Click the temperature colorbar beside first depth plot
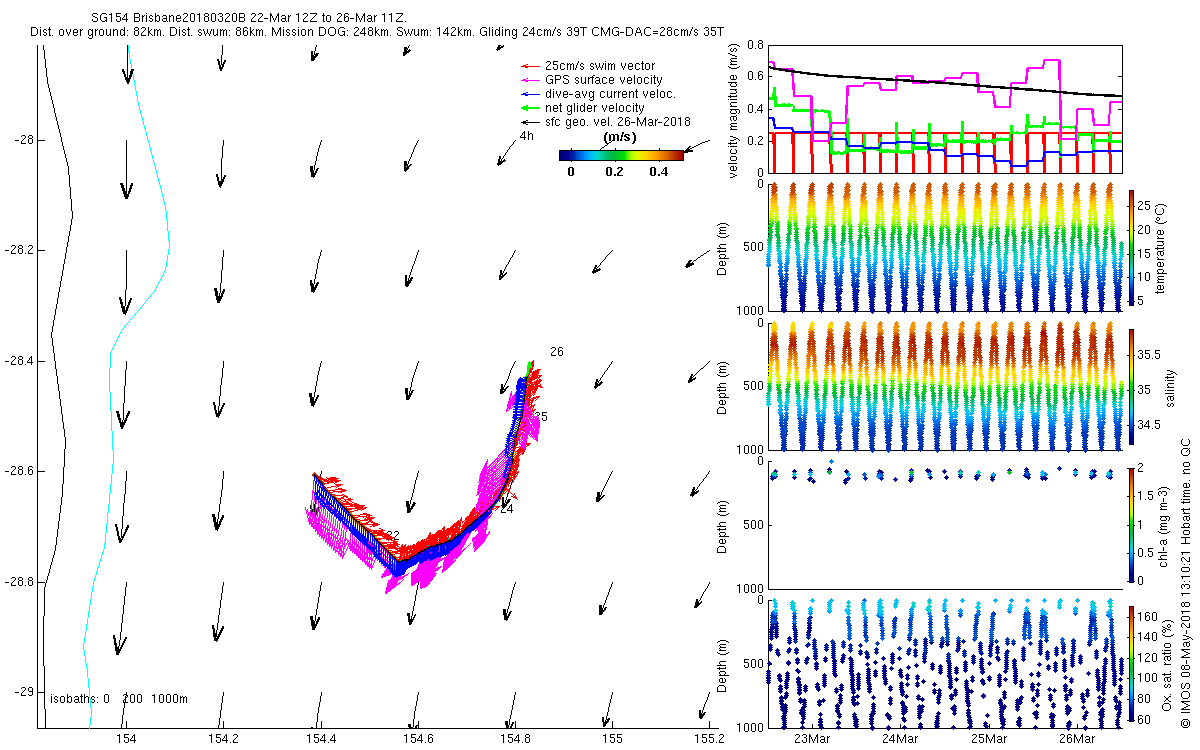 [1131, 247]
